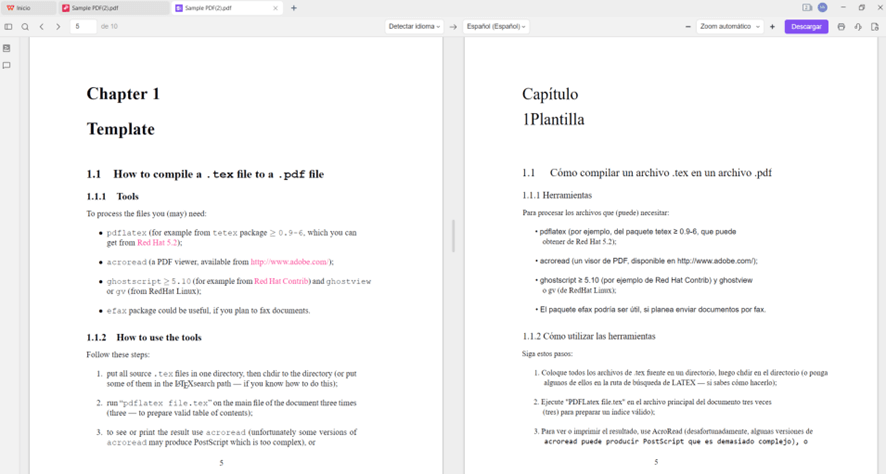Open document settings icon at far right
886x474 pixels.
point(875,27)
